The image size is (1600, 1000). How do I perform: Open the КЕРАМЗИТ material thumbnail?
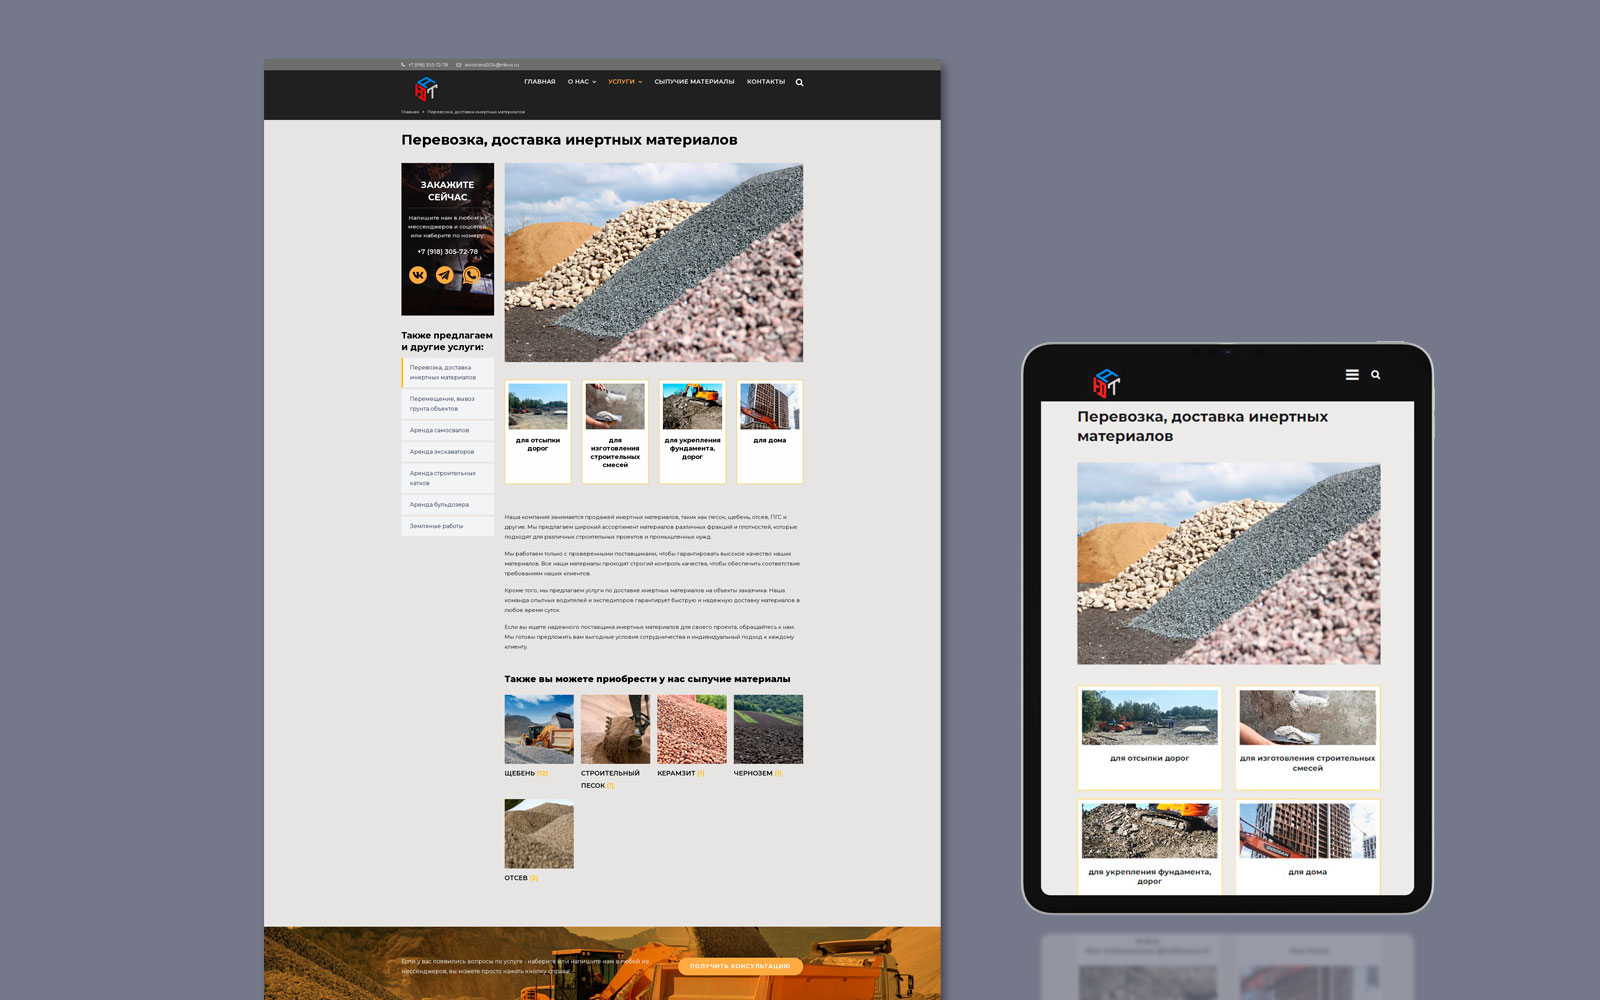click(692, 730)
